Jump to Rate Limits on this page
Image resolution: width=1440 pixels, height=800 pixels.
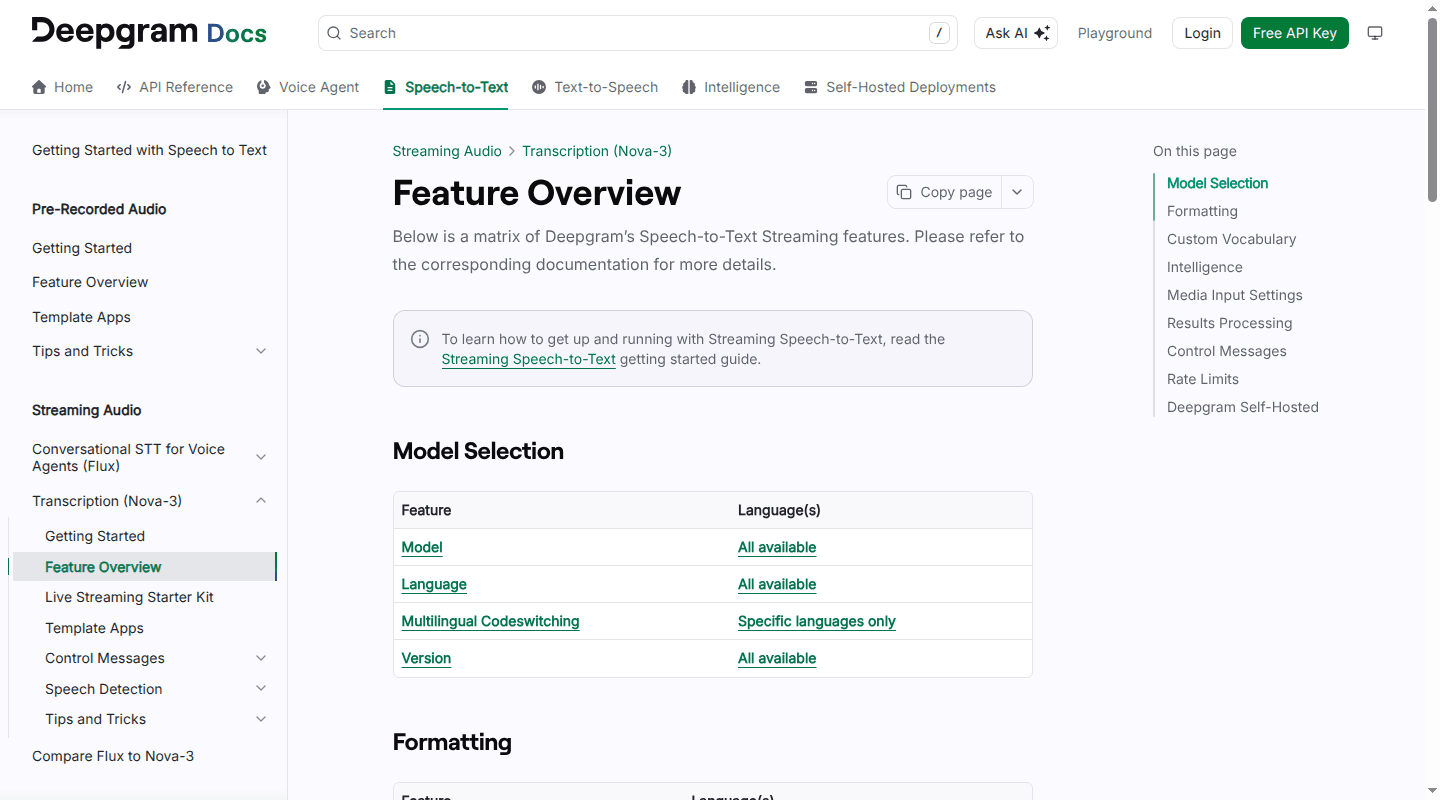pos(1203,379)
